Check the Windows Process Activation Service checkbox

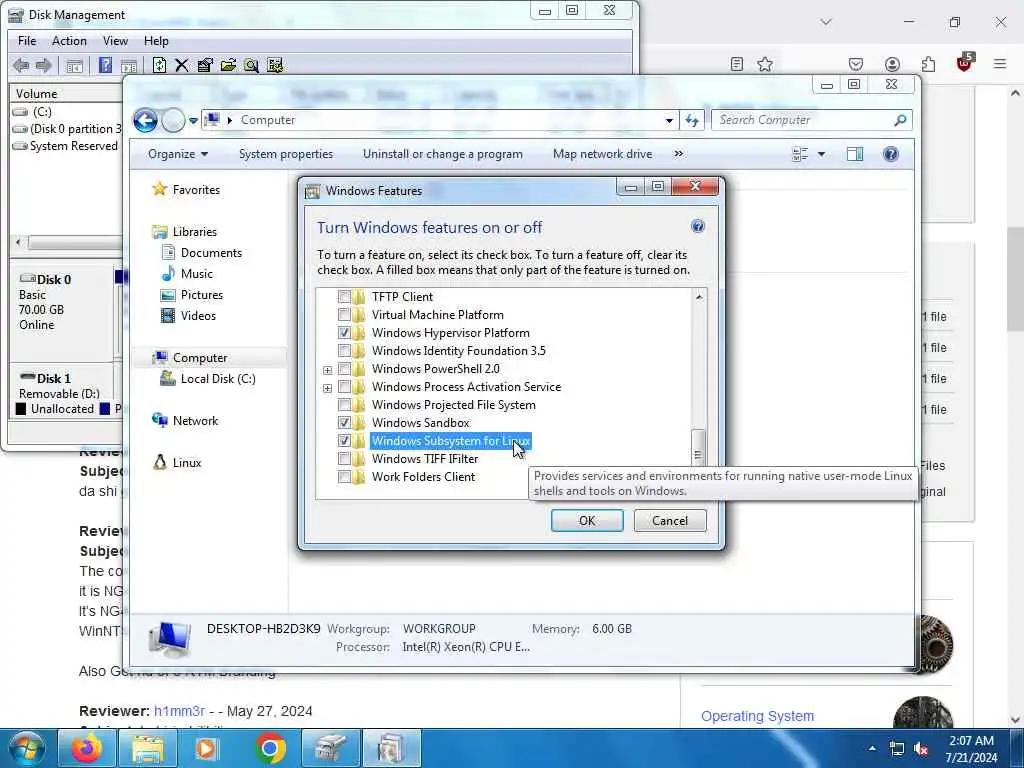coord(344,387)
